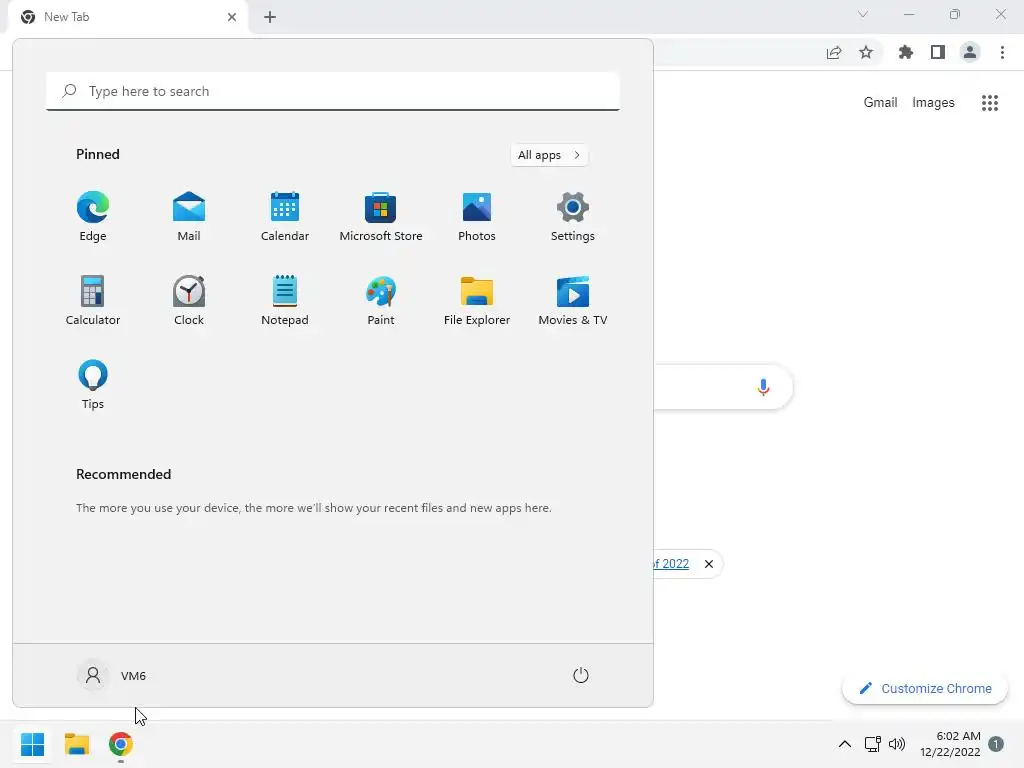Open Chrome Extensions puzzle icon
Viewport: 1024px width, 768px height.
[x=906, y=52]
